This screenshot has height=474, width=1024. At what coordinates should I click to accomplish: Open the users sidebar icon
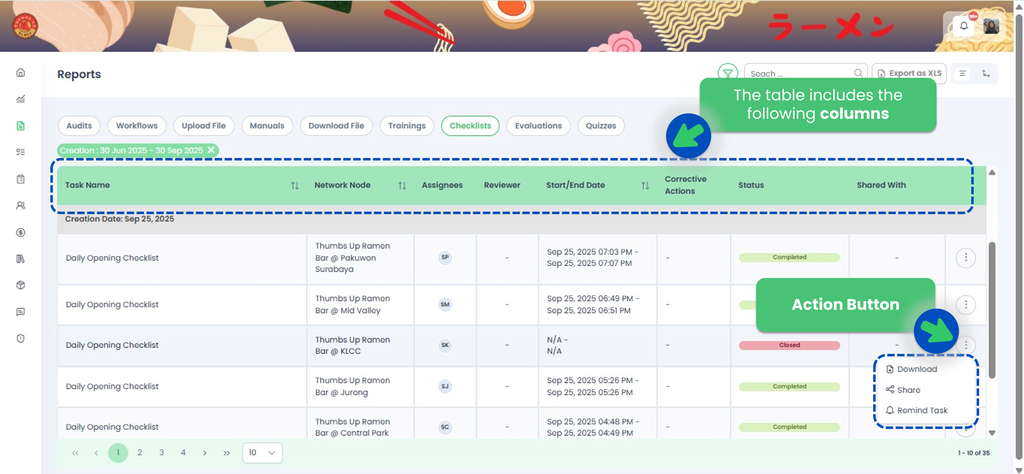point(20,205)
